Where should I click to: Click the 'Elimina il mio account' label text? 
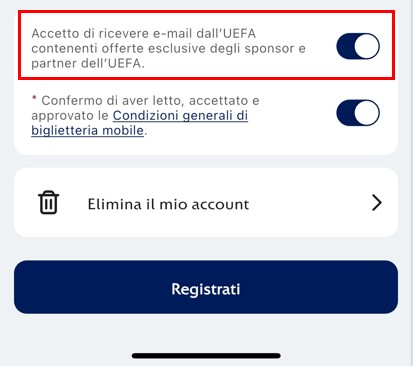click(168, 204)
